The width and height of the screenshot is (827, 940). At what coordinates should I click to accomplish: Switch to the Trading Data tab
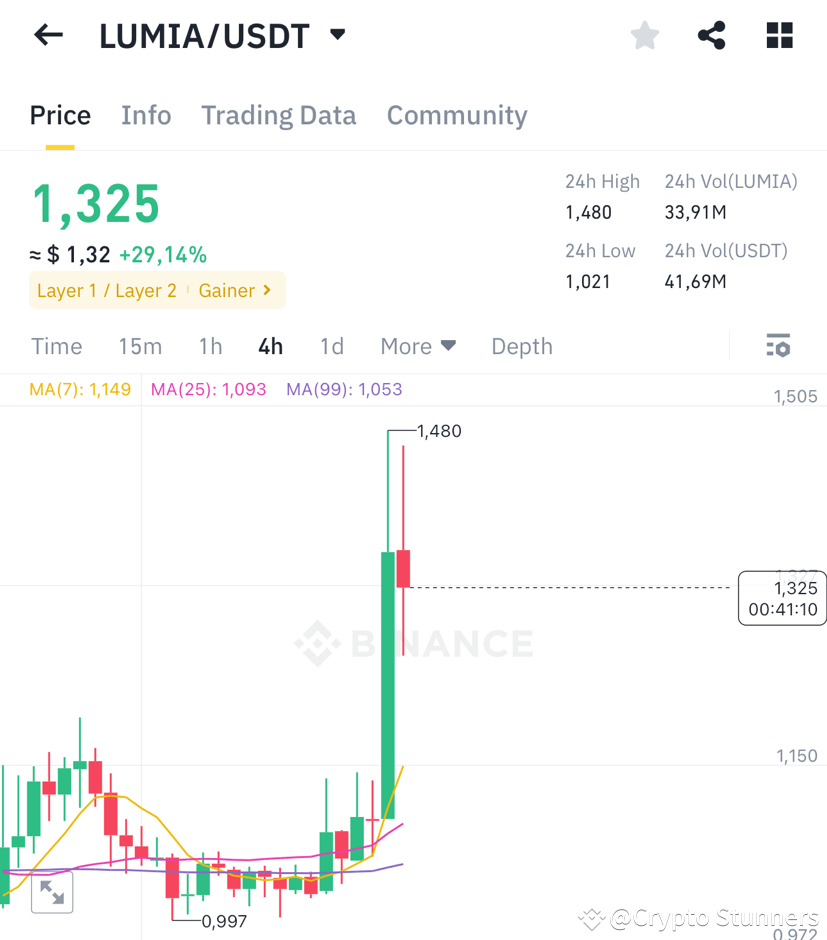[x=278, y=115]
